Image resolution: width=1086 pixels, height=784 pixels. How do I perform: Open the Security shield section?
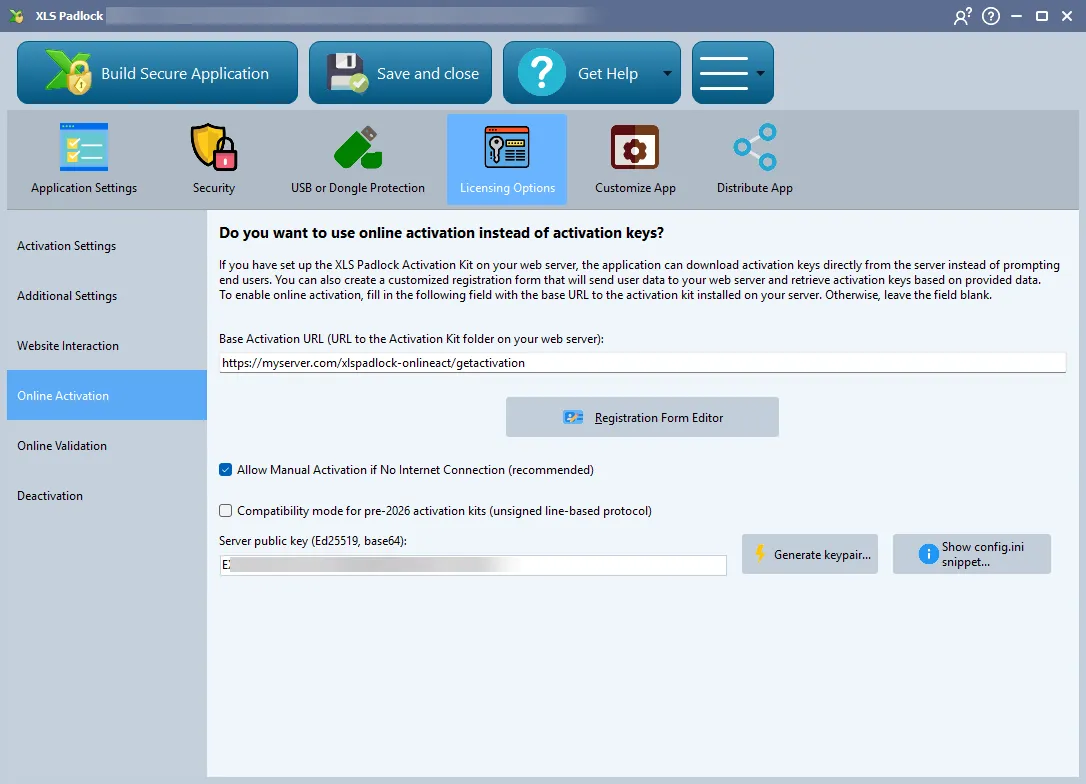[x=214, y=159]
